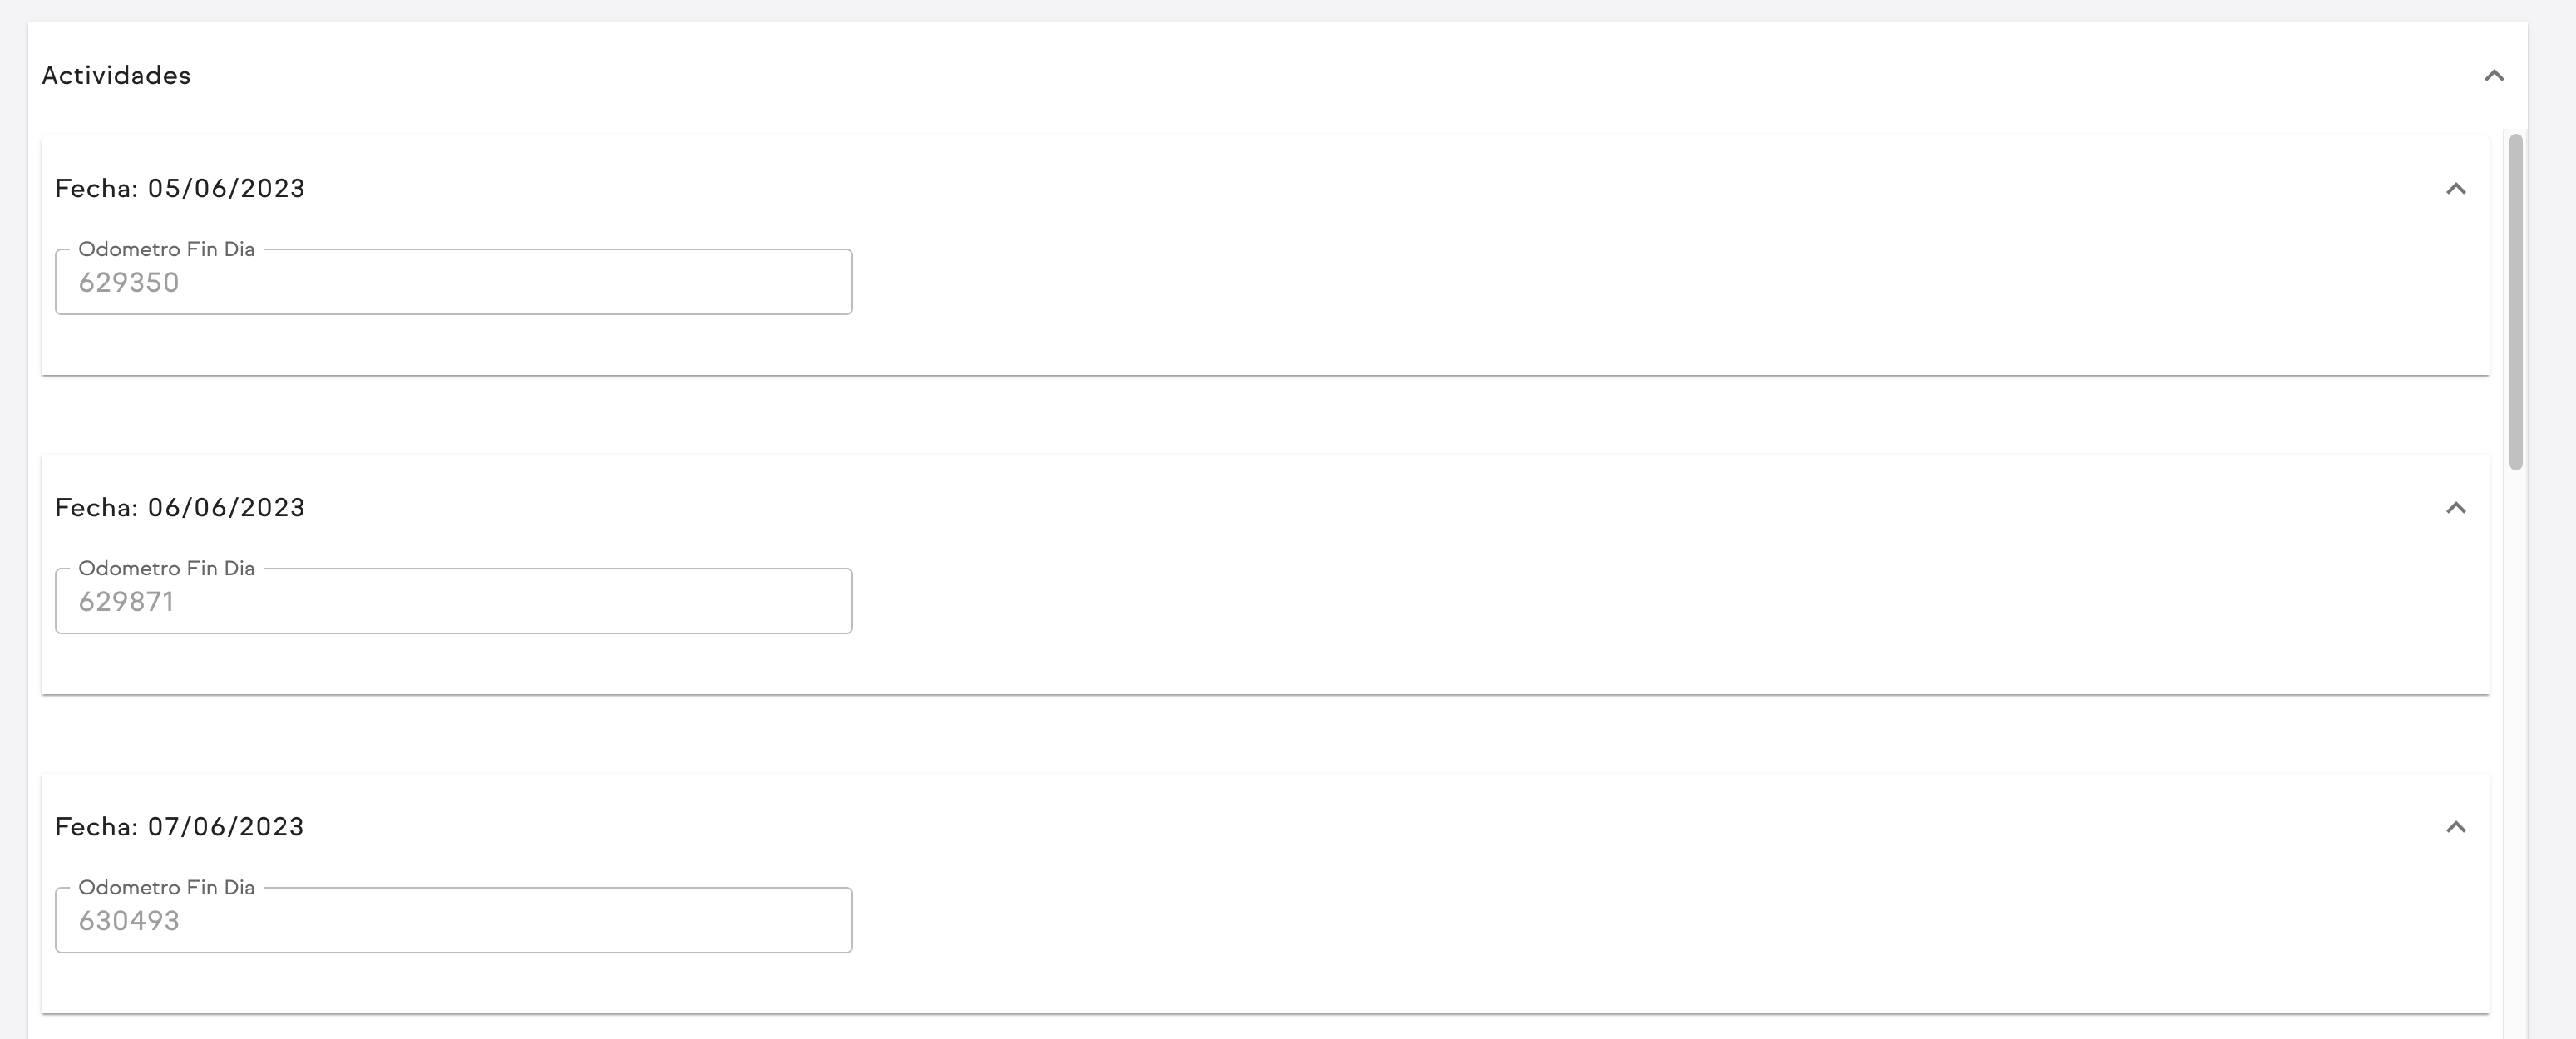Click the Fecha: 07/06/2023 title
Screen dimensions: 2576x1039
click(180, 827)
